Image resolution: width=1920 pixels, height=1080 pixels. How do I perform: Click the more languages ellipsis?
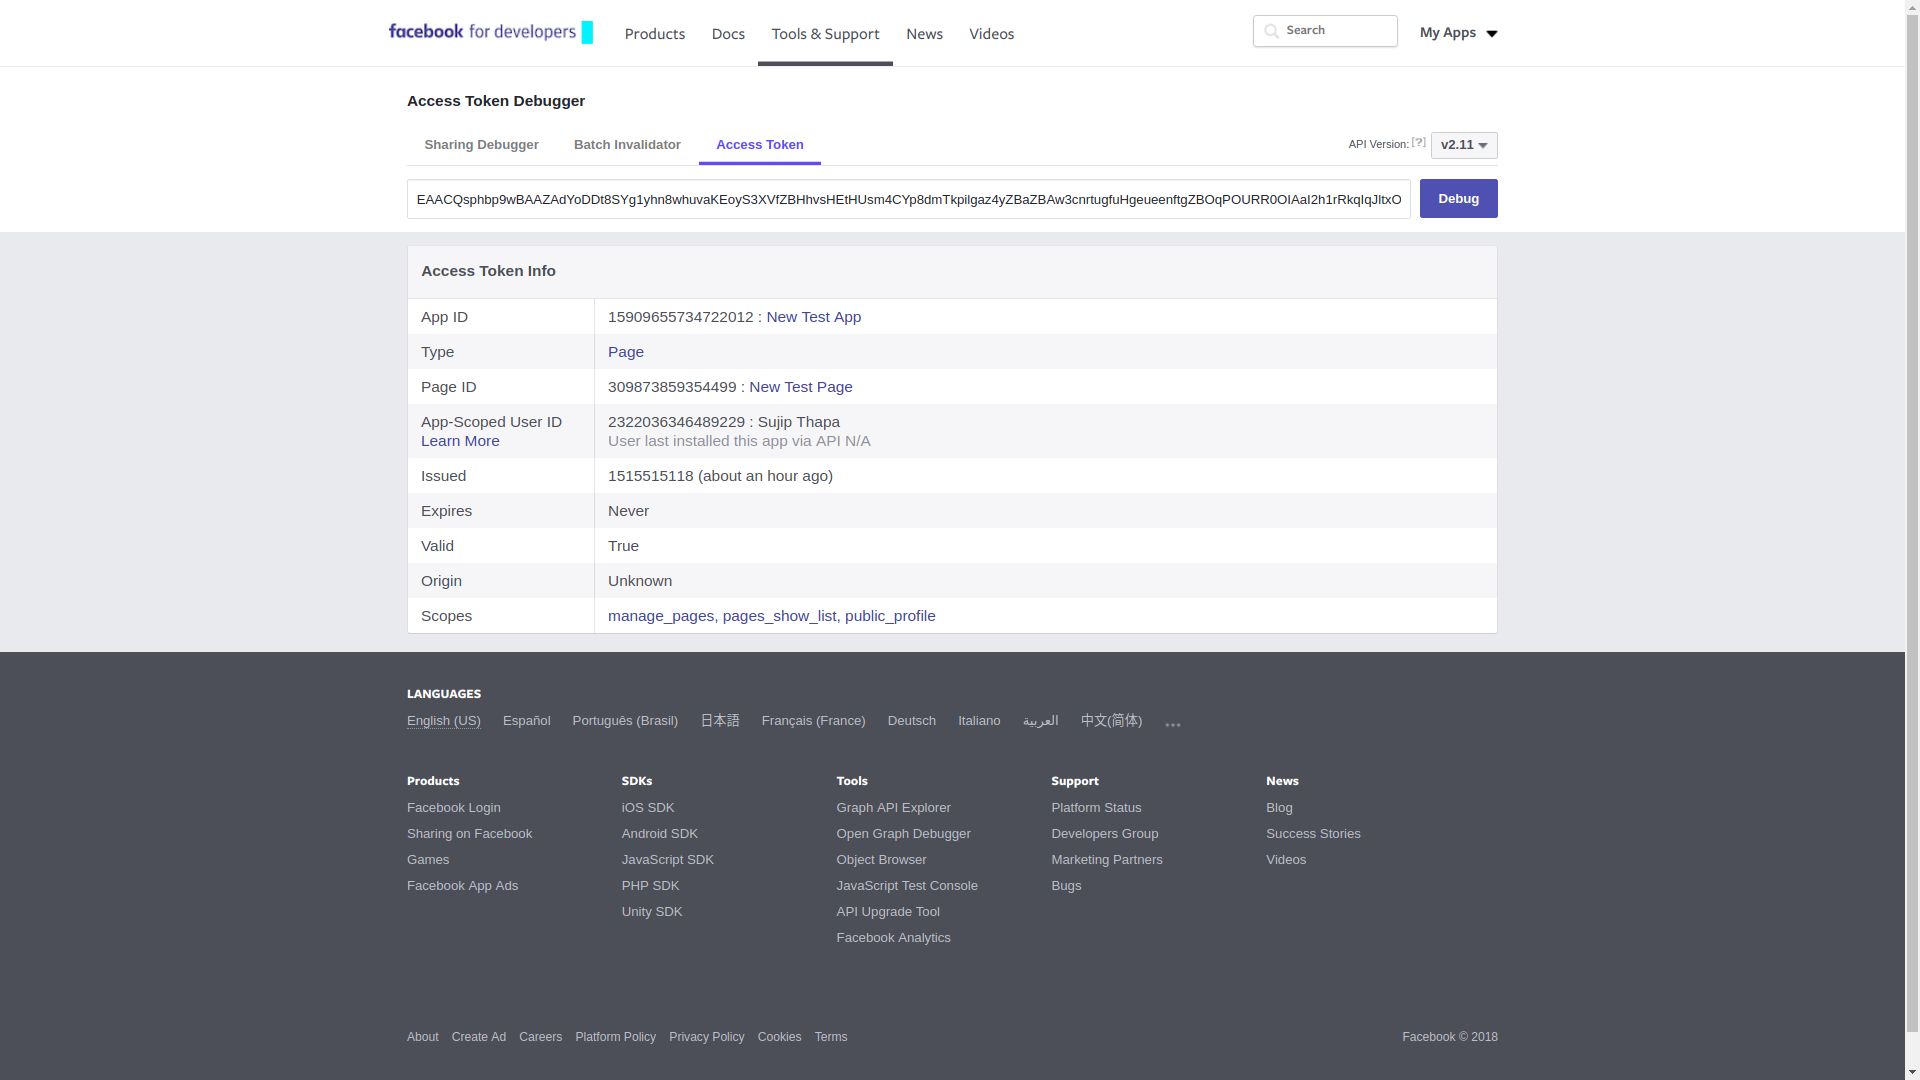pos(1173,723)
